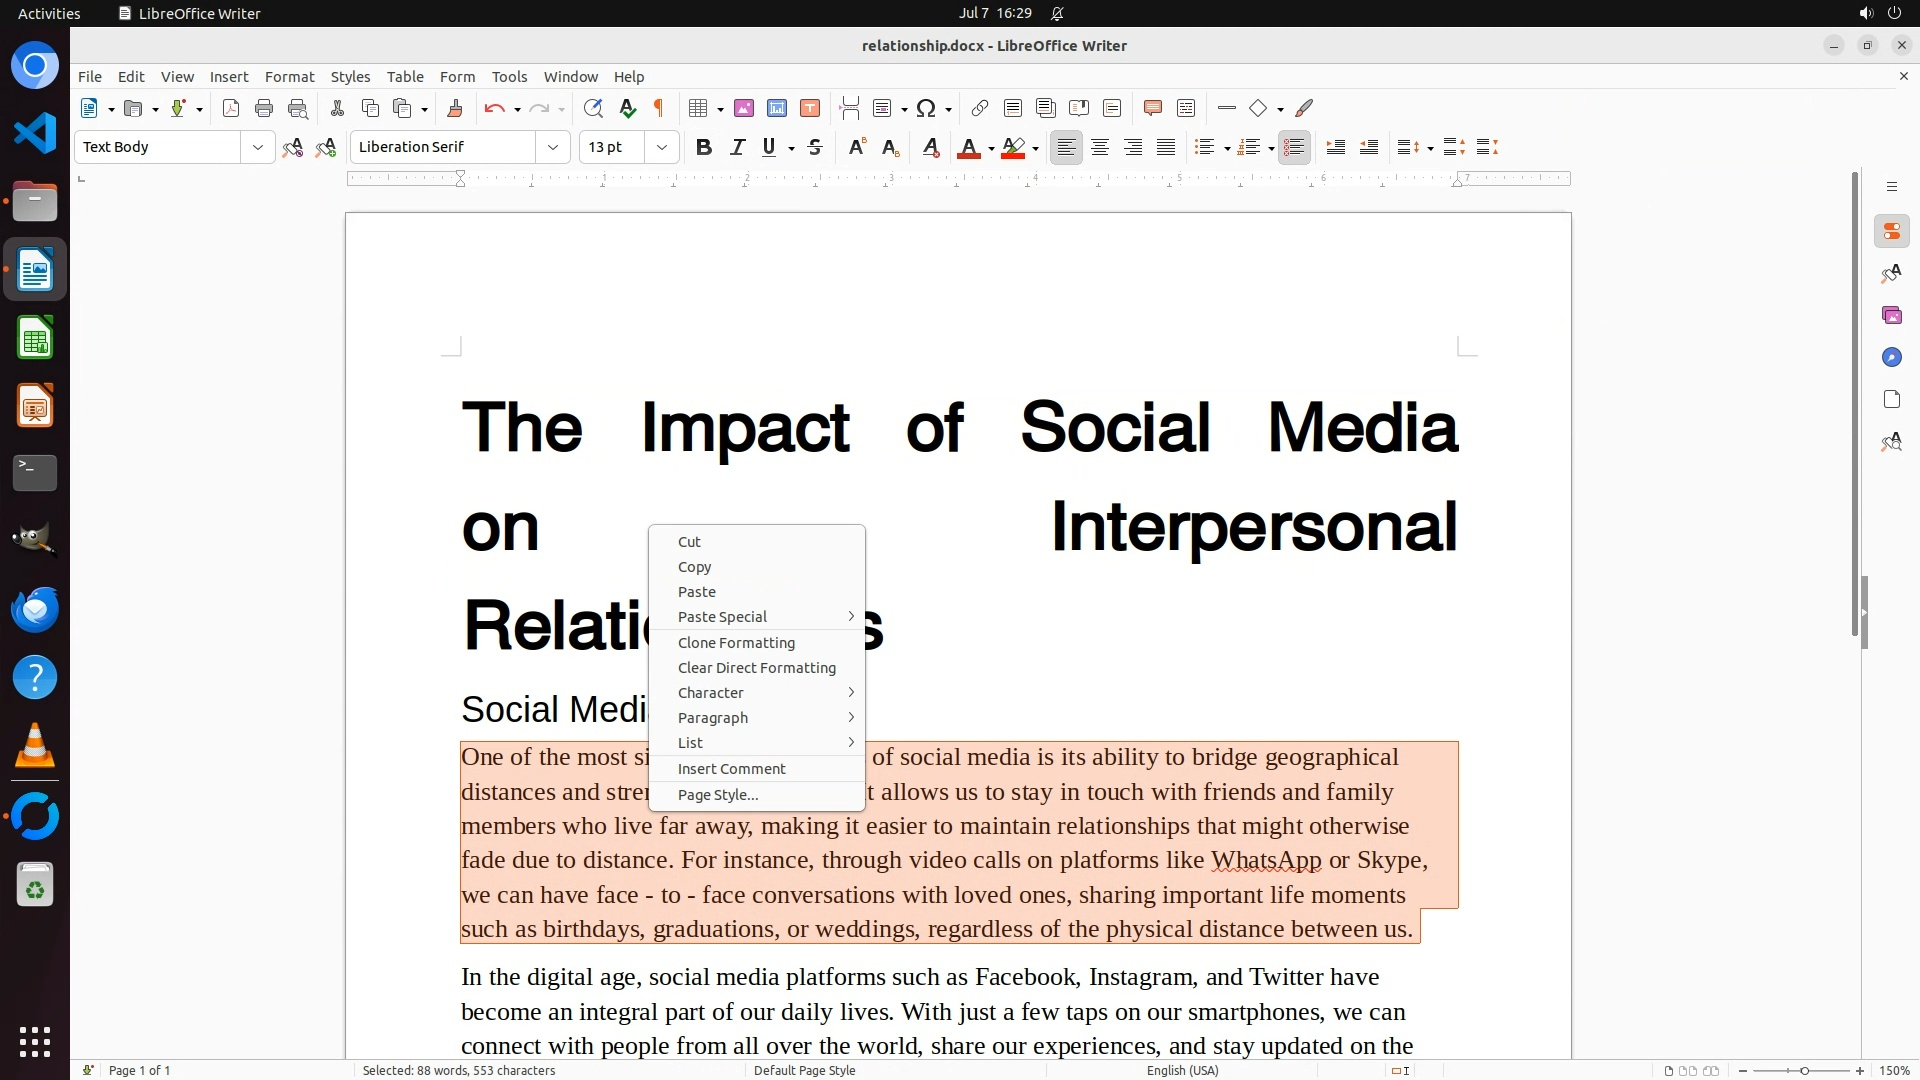Expand the font name dropdown list
The width and height of the screenshot is (1920, 1080).
point(552,147)
